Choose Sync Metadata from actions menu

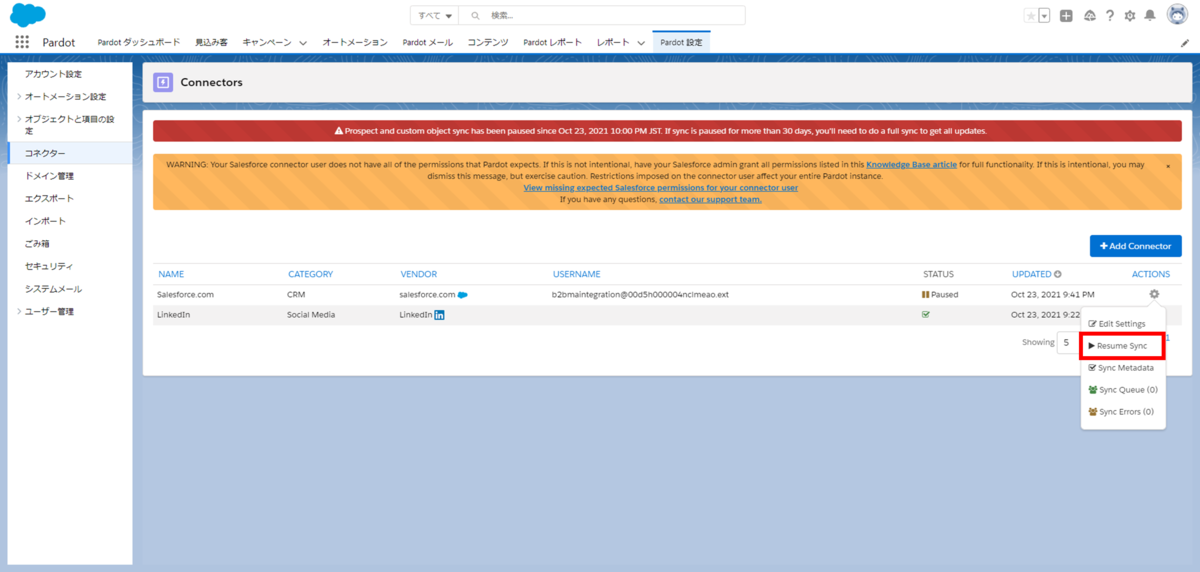(1123, 368)
